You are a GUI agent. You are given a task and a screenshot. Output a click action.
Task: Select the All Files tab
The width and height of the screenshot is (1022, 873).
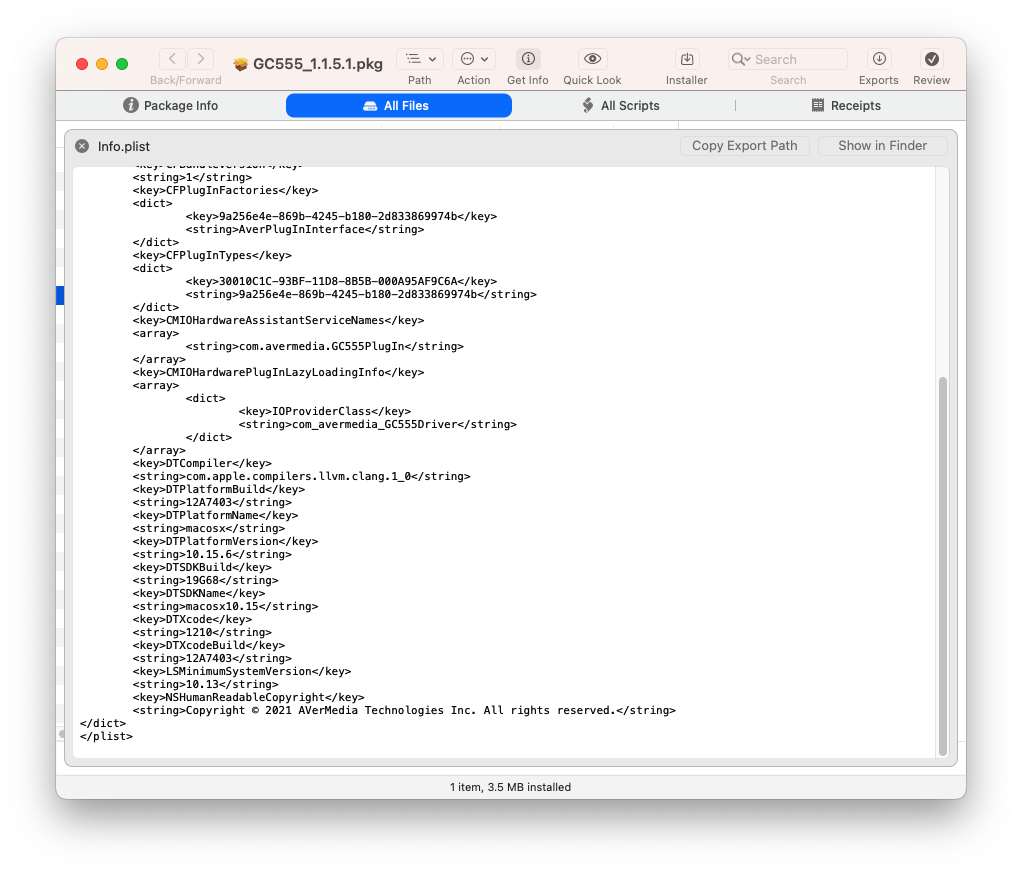399,106
